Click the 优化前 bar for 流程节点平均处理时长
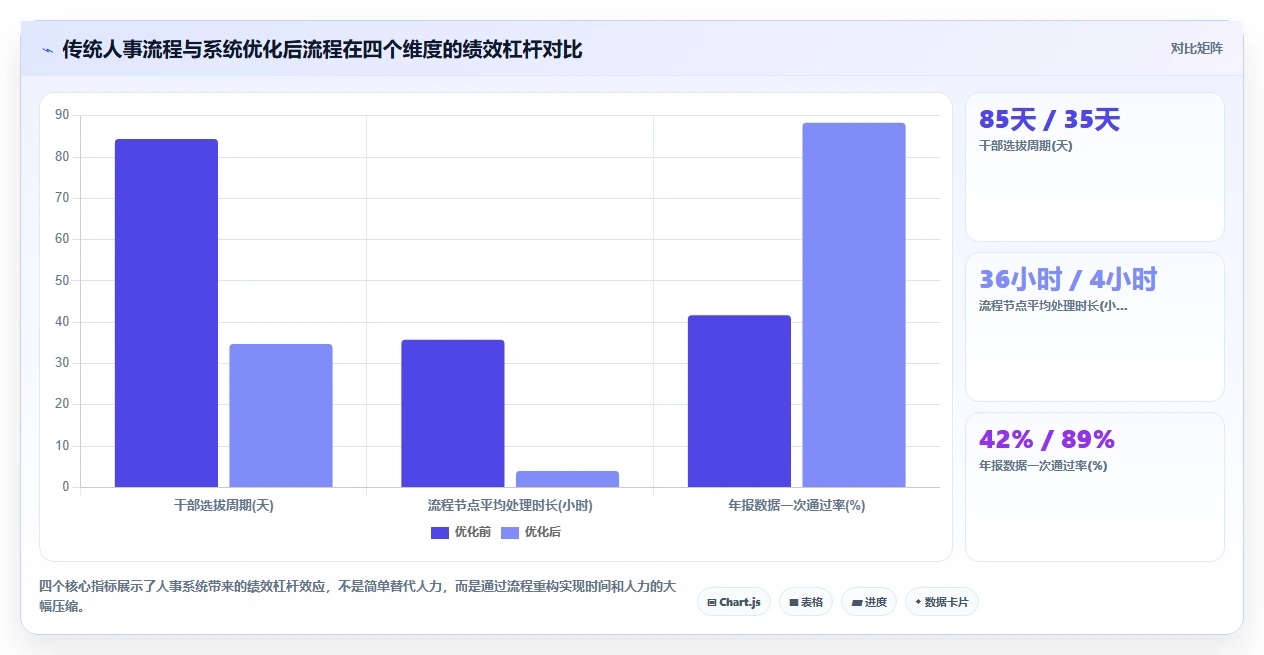The height and width of the screenshot is (655, 1264). coord(453,414)
